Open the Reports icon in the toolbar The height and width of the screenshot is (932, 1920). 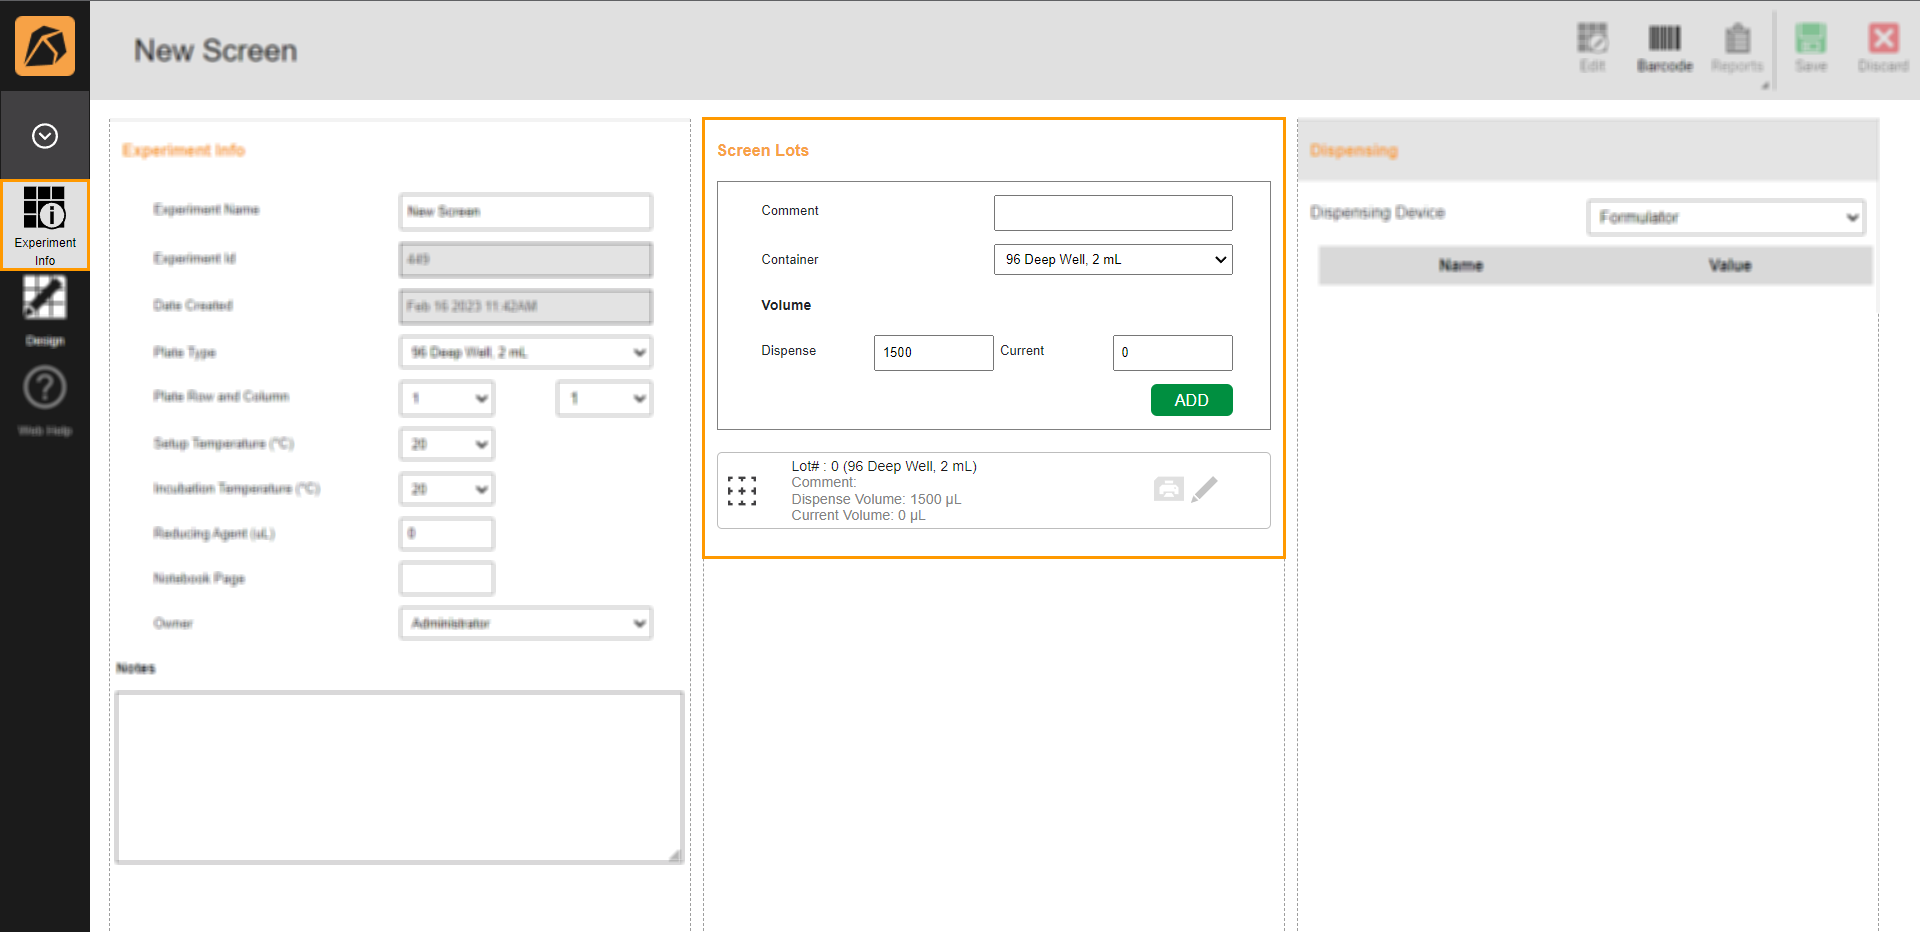(x=1737, y=45)
